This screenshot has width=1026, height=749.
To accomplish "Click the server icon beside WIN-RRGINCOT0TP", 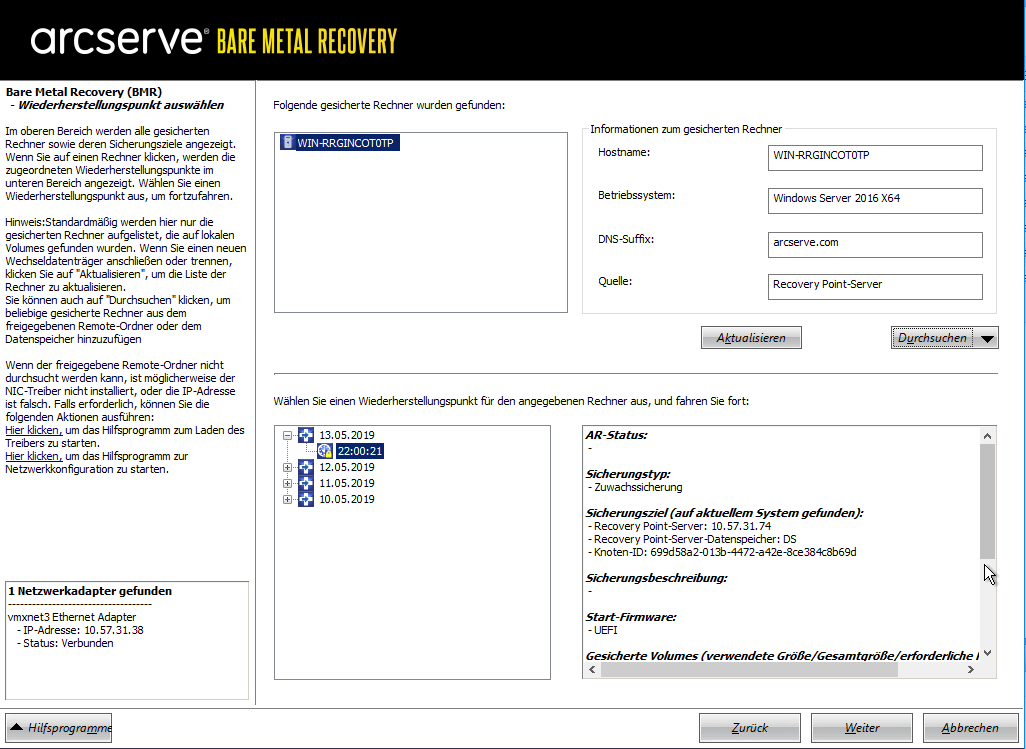I will pyautogui.click(x=287, y=142).
